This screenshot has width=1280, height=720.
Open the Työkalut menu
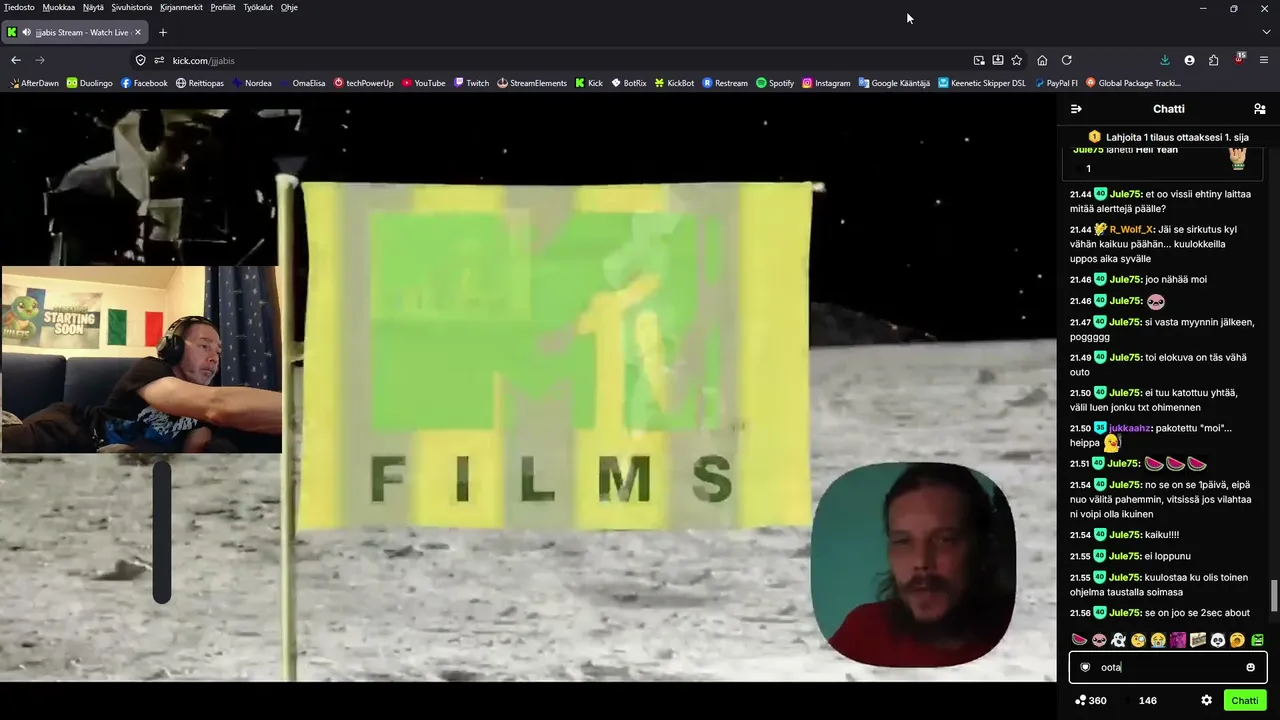coord(258,7)
